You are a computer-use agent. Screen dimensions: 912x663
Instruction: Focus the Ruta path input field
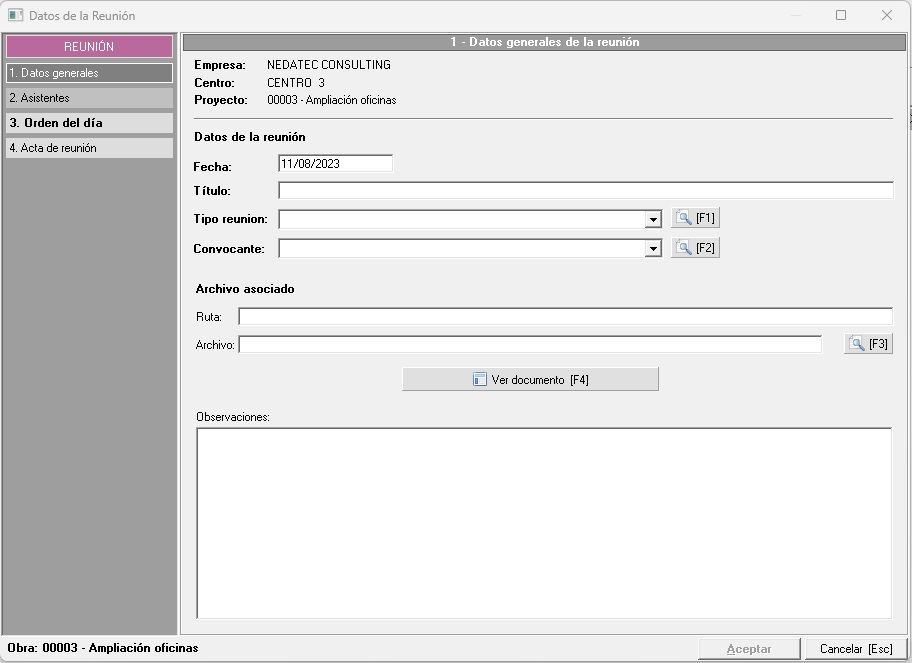click(x=564, y=317)
